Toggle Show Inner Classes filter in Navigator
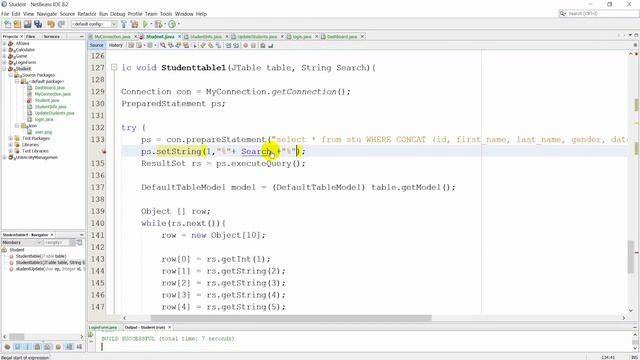Viewport: 640px width, 360px height. coord(48,347)
